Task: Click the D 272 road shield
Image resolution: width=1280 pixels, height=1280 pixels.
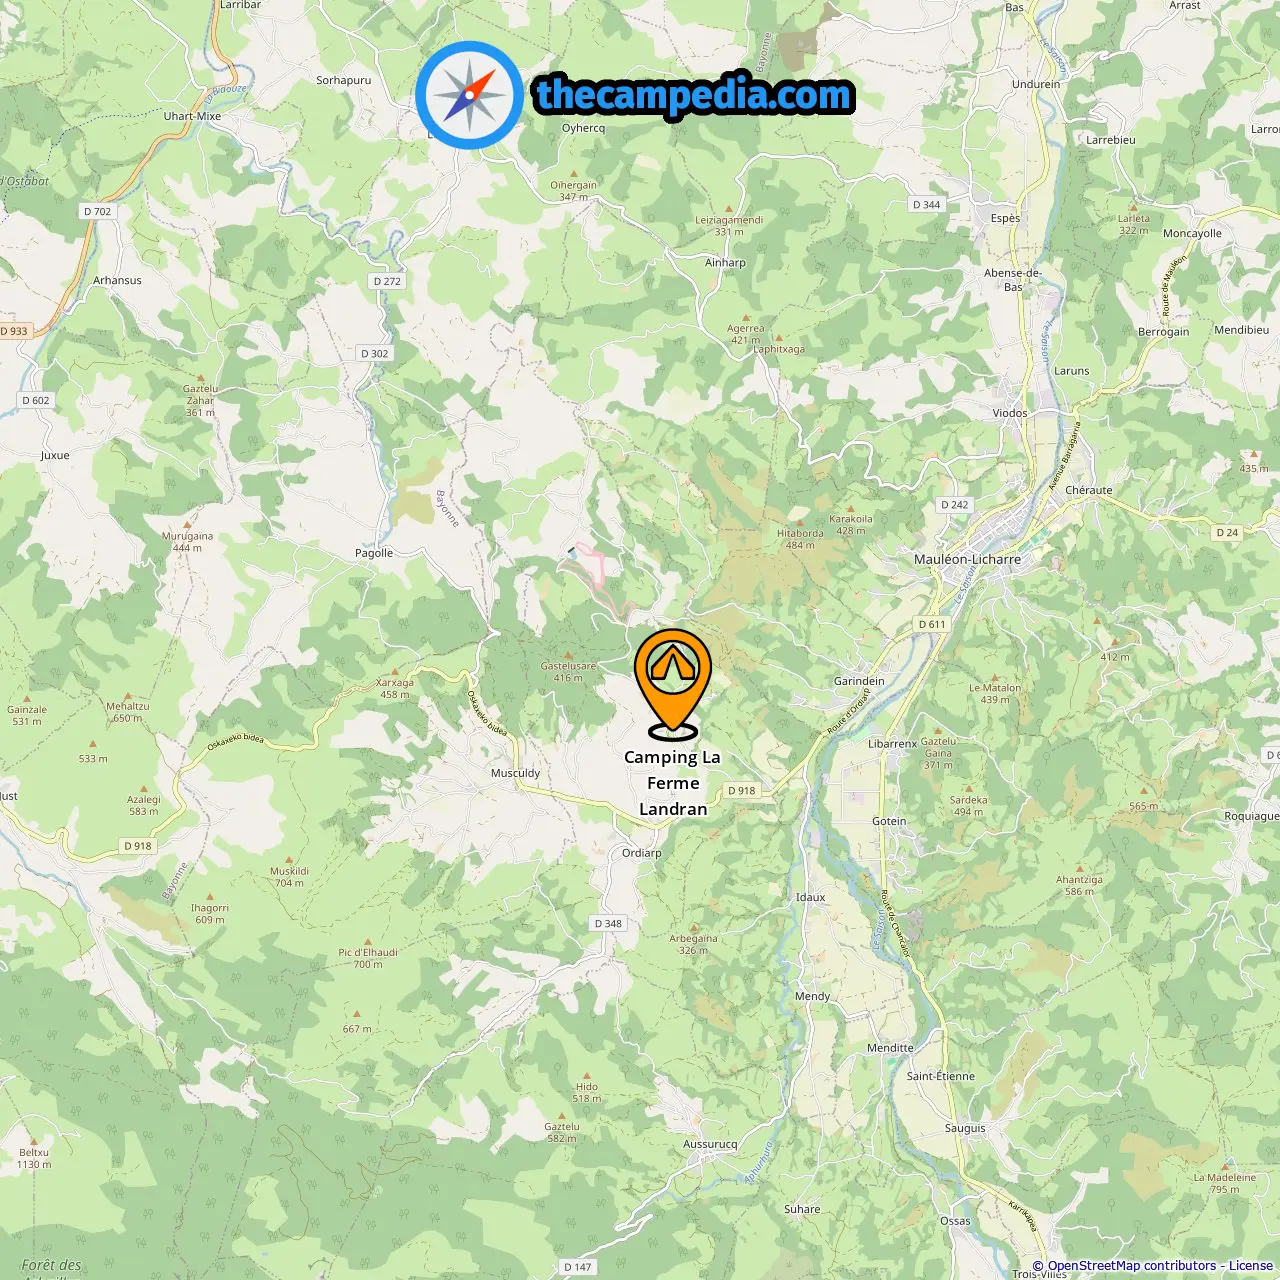Action: point(387,281)
